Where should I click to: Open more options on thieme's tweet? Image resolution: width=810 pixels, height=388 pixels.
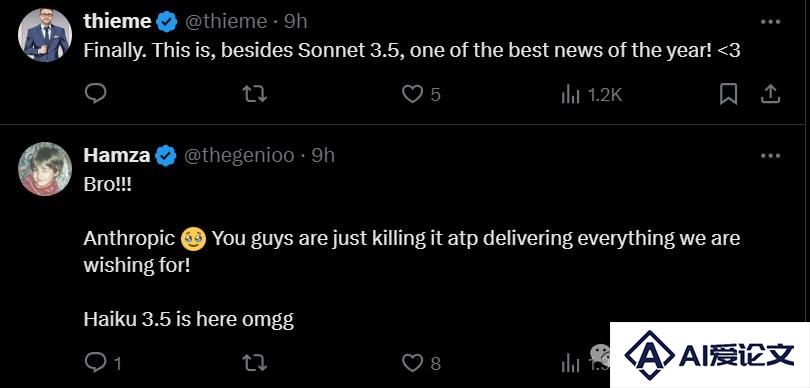click(770, 22)
